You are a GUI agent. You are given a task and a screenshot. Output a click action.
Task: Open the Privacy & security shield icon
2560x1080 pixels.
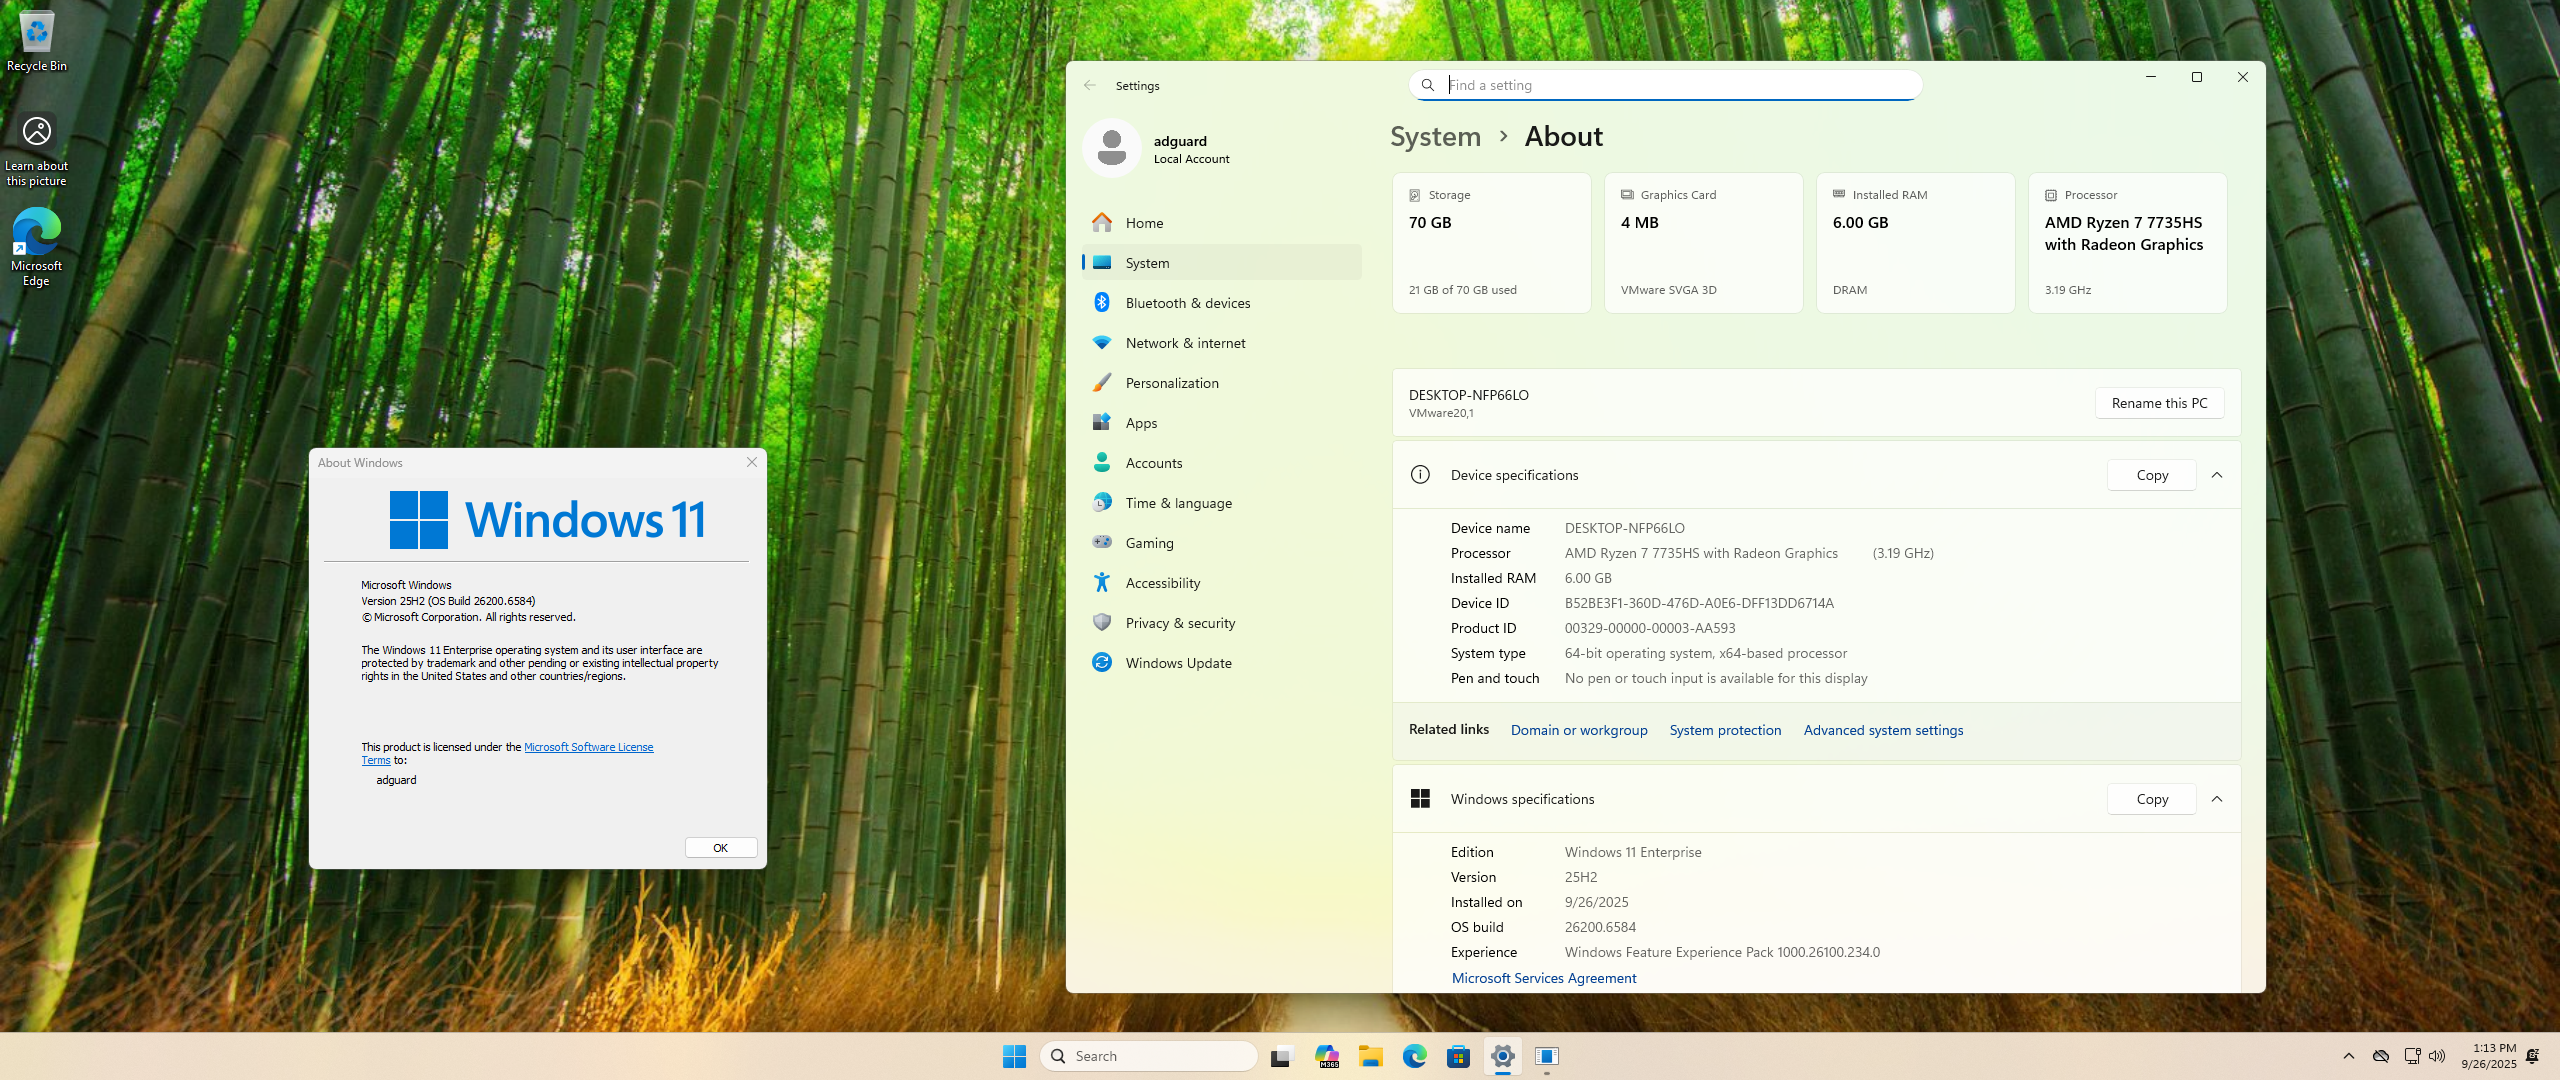pyautogui.click(x=1102, y=623)
